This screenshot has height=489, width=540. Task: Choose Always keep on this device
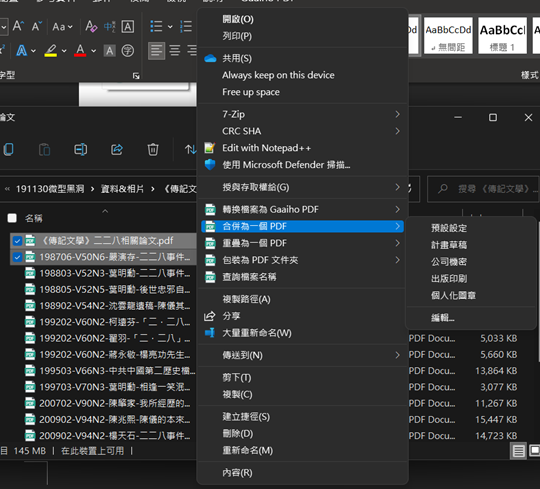[x=302, y=75]
